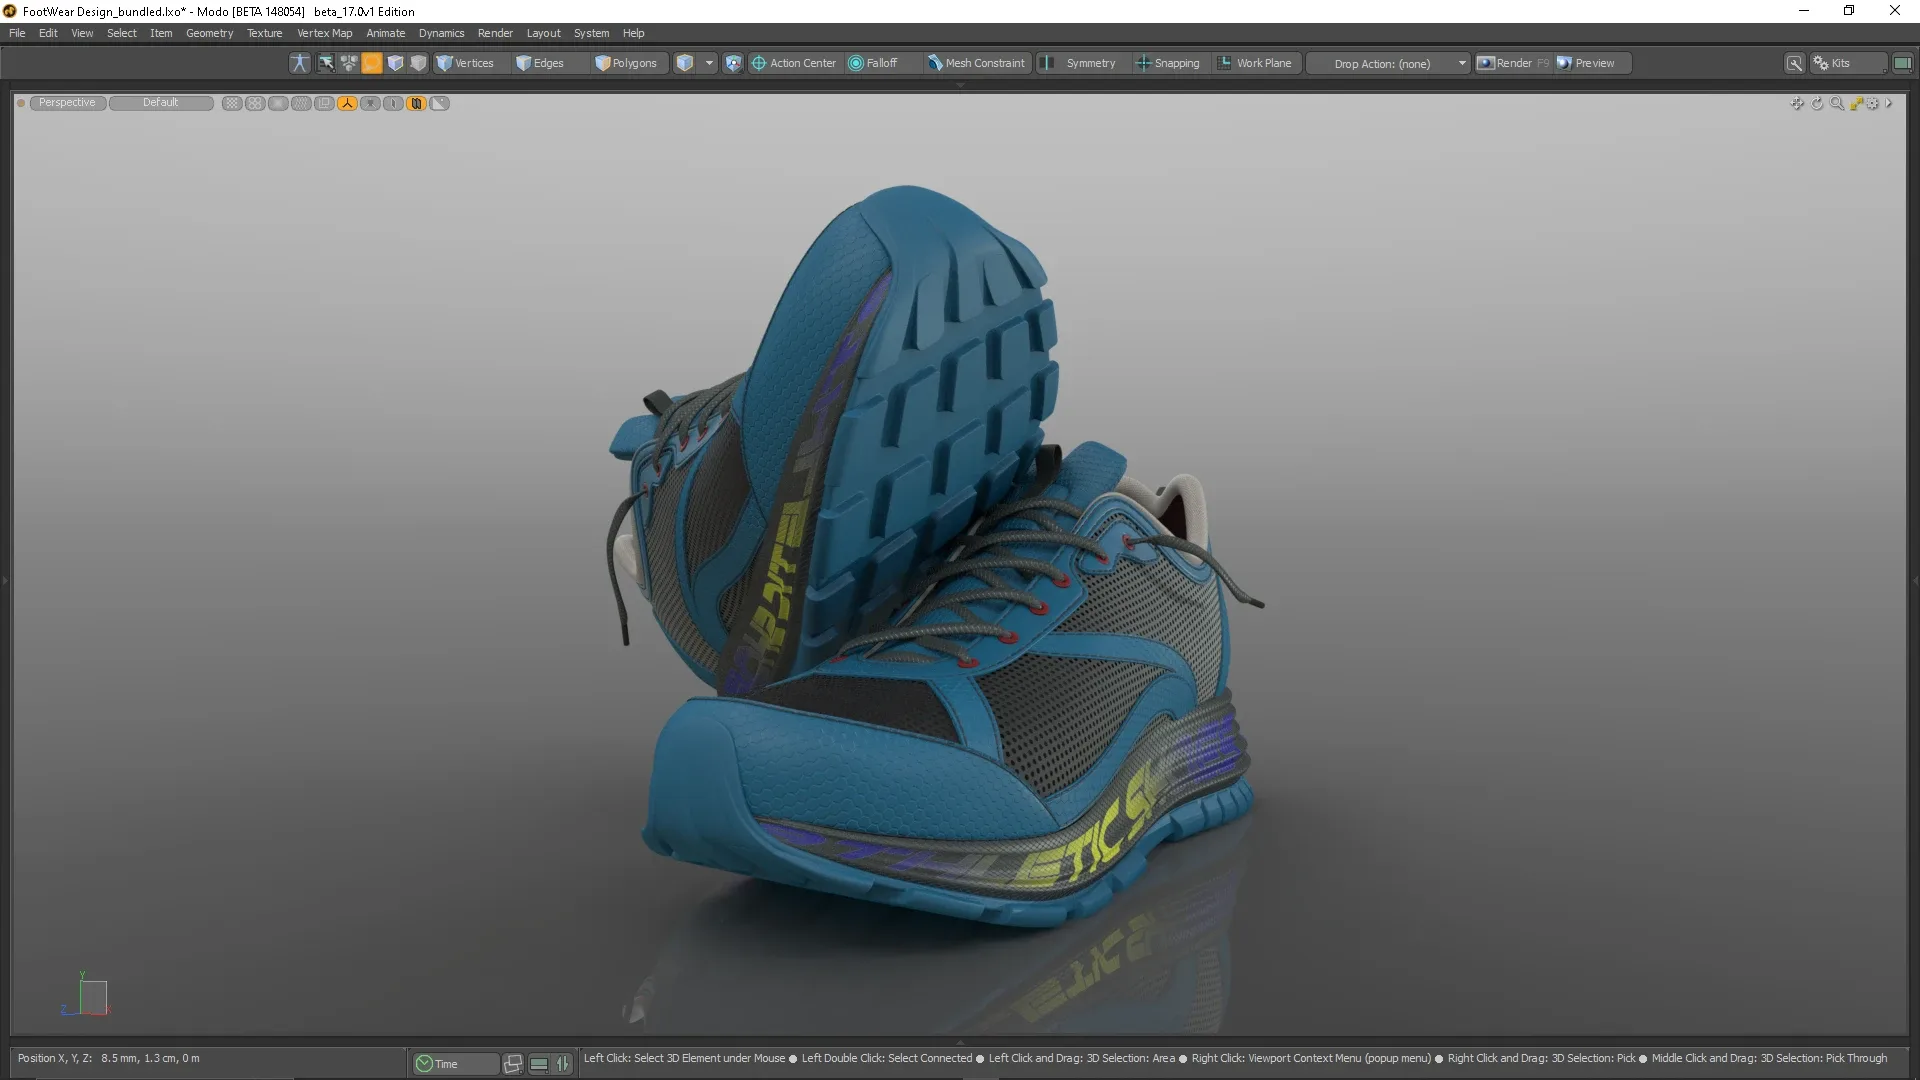Click the green bar icon in status bar
Screen dimensions: 1920x1080
point(538,1064)
